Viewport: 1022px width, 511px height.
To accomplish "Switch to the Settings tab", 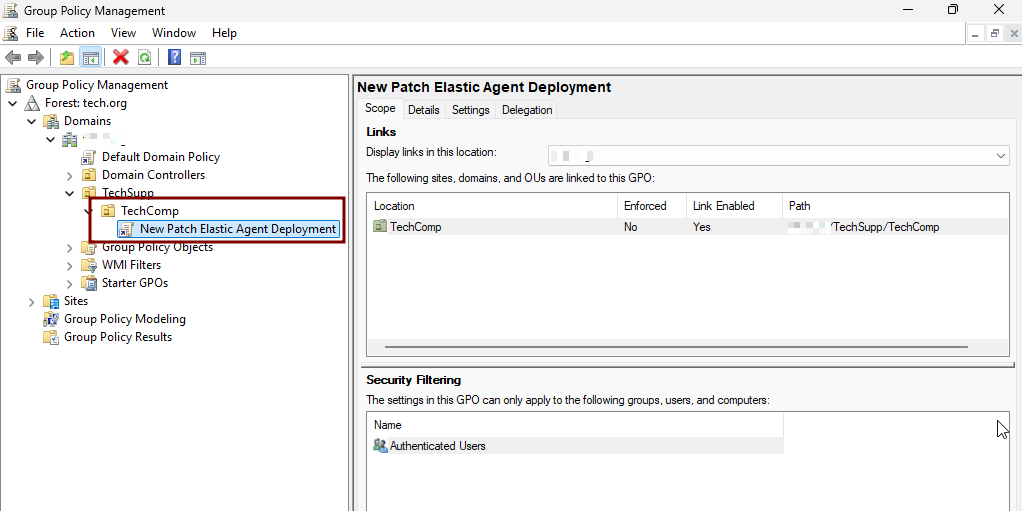I will coord(470,110).
